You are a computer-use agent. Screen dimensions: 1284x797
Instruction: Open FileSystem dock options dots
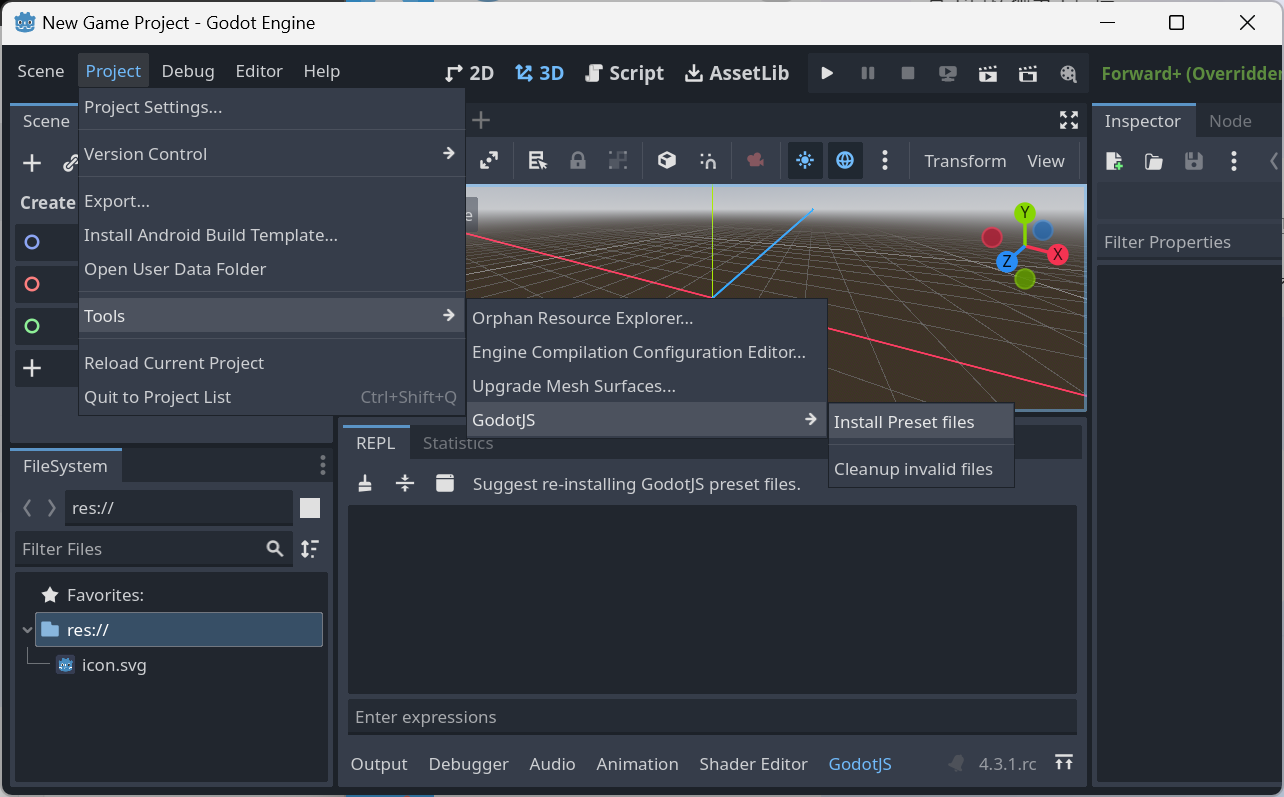click(322, 465)
